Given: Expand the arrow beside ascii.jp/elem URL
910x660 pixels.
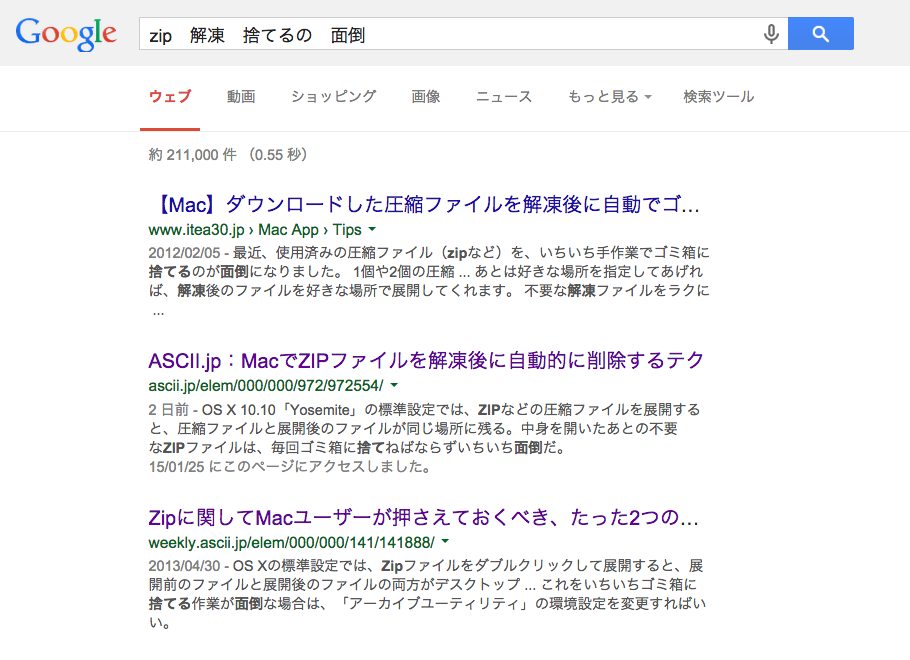Looking at the screenshot, I should [x=394, y=385].
